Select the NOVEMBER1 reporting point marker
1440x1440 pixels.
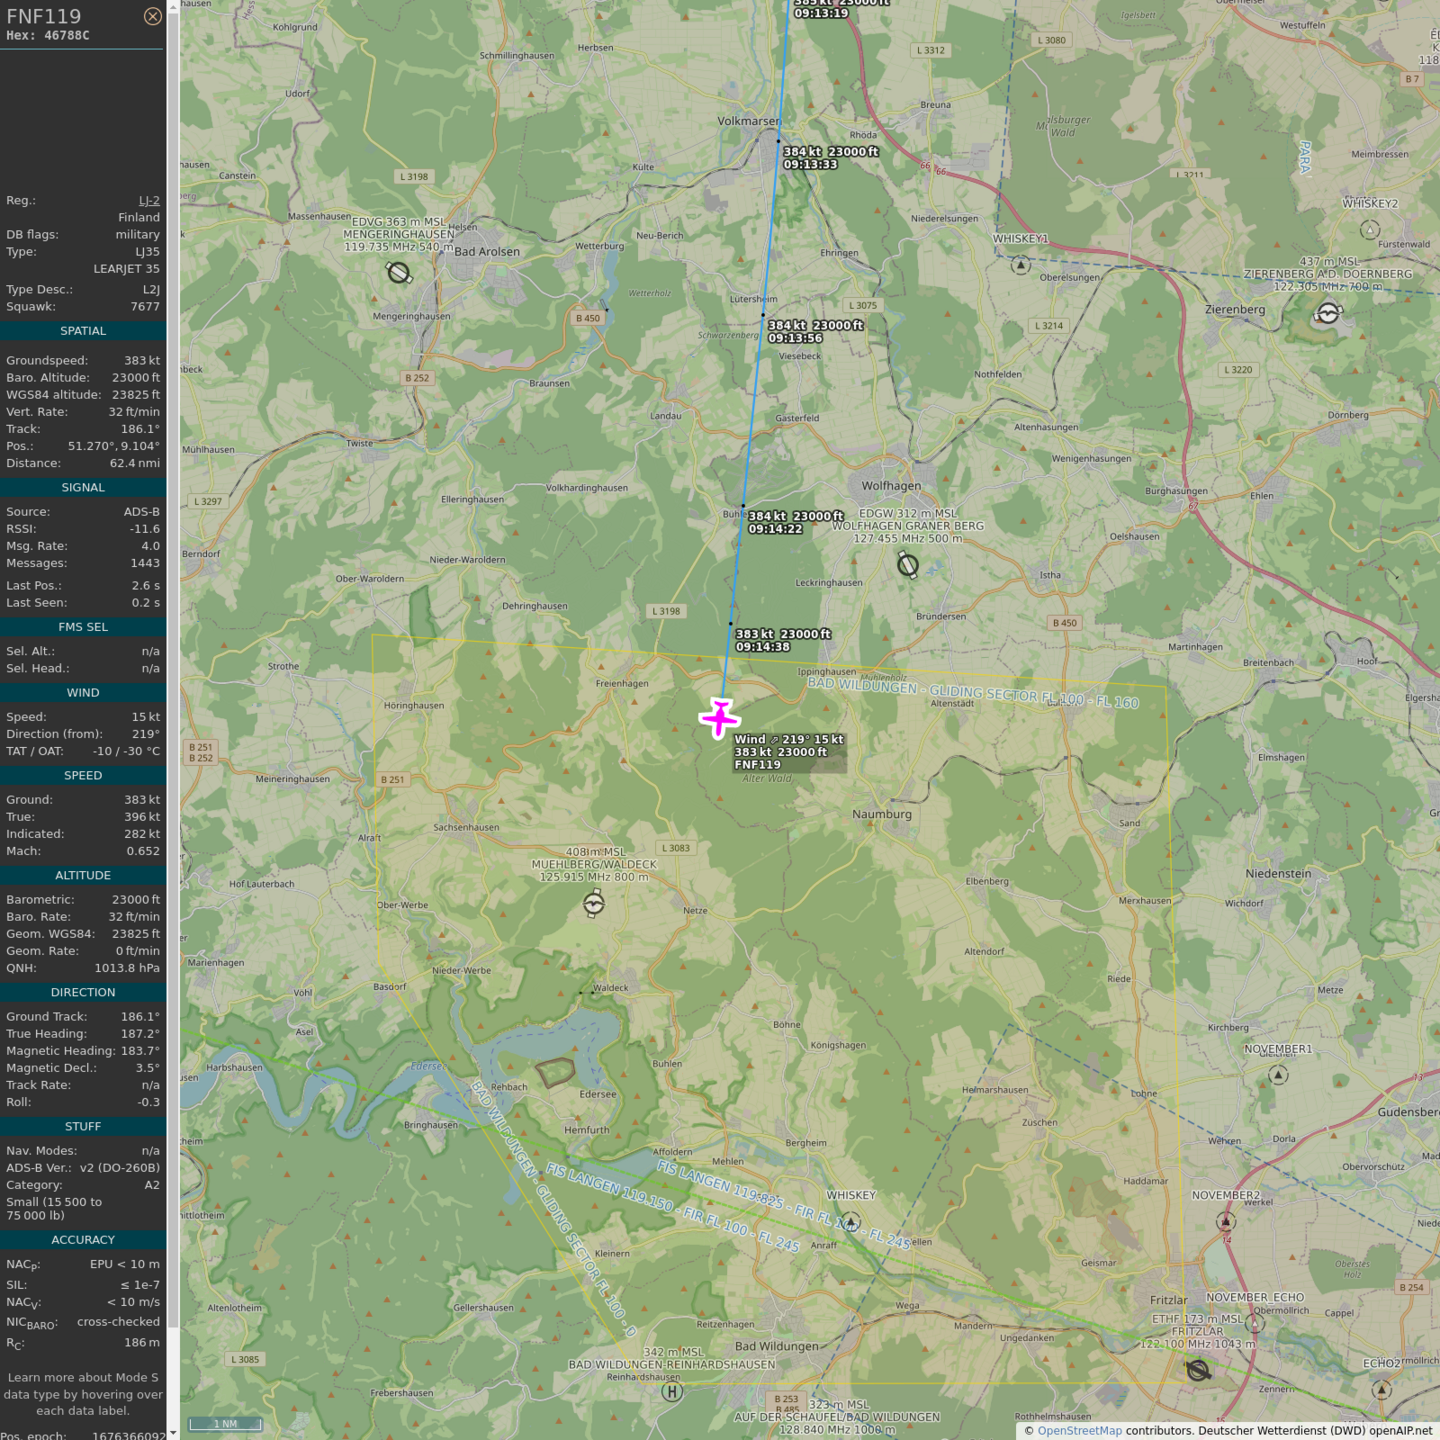pyautogui.click(x=1278, y=1075)
